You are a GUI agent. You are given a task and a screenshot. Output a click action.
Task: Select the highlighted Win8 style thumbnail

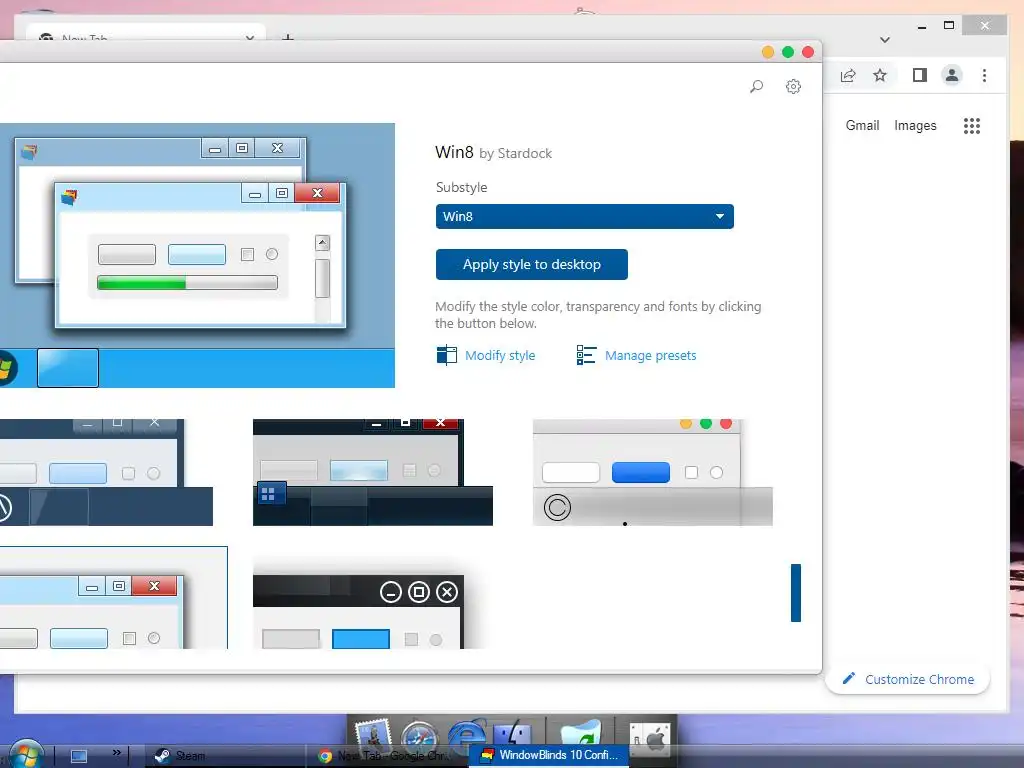tap(114, 598)
